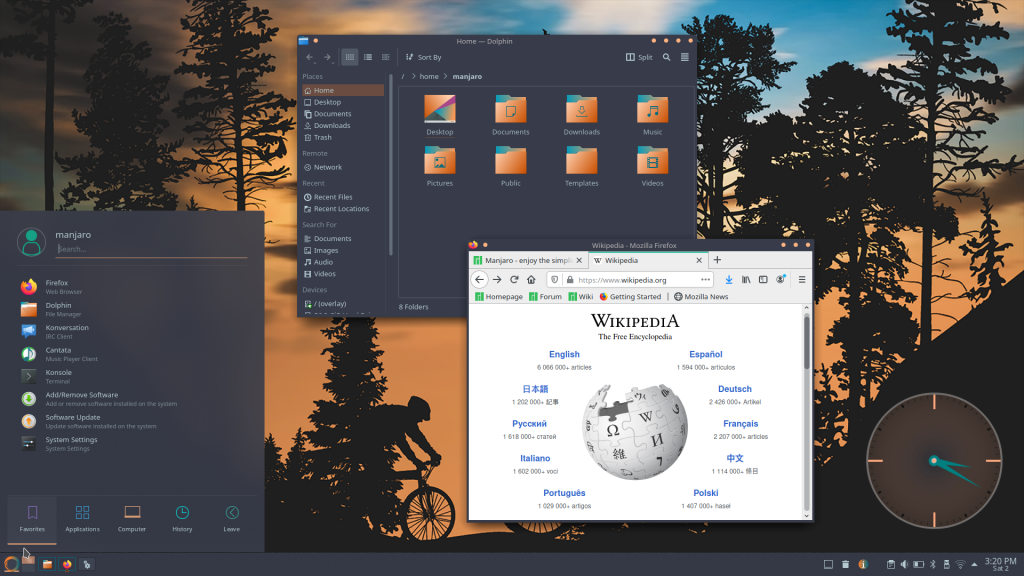Open Dolphin's hamburger control menu
Image resolution: width=1024 pixels, height=576 pixels.
click(x=685, y=57)
